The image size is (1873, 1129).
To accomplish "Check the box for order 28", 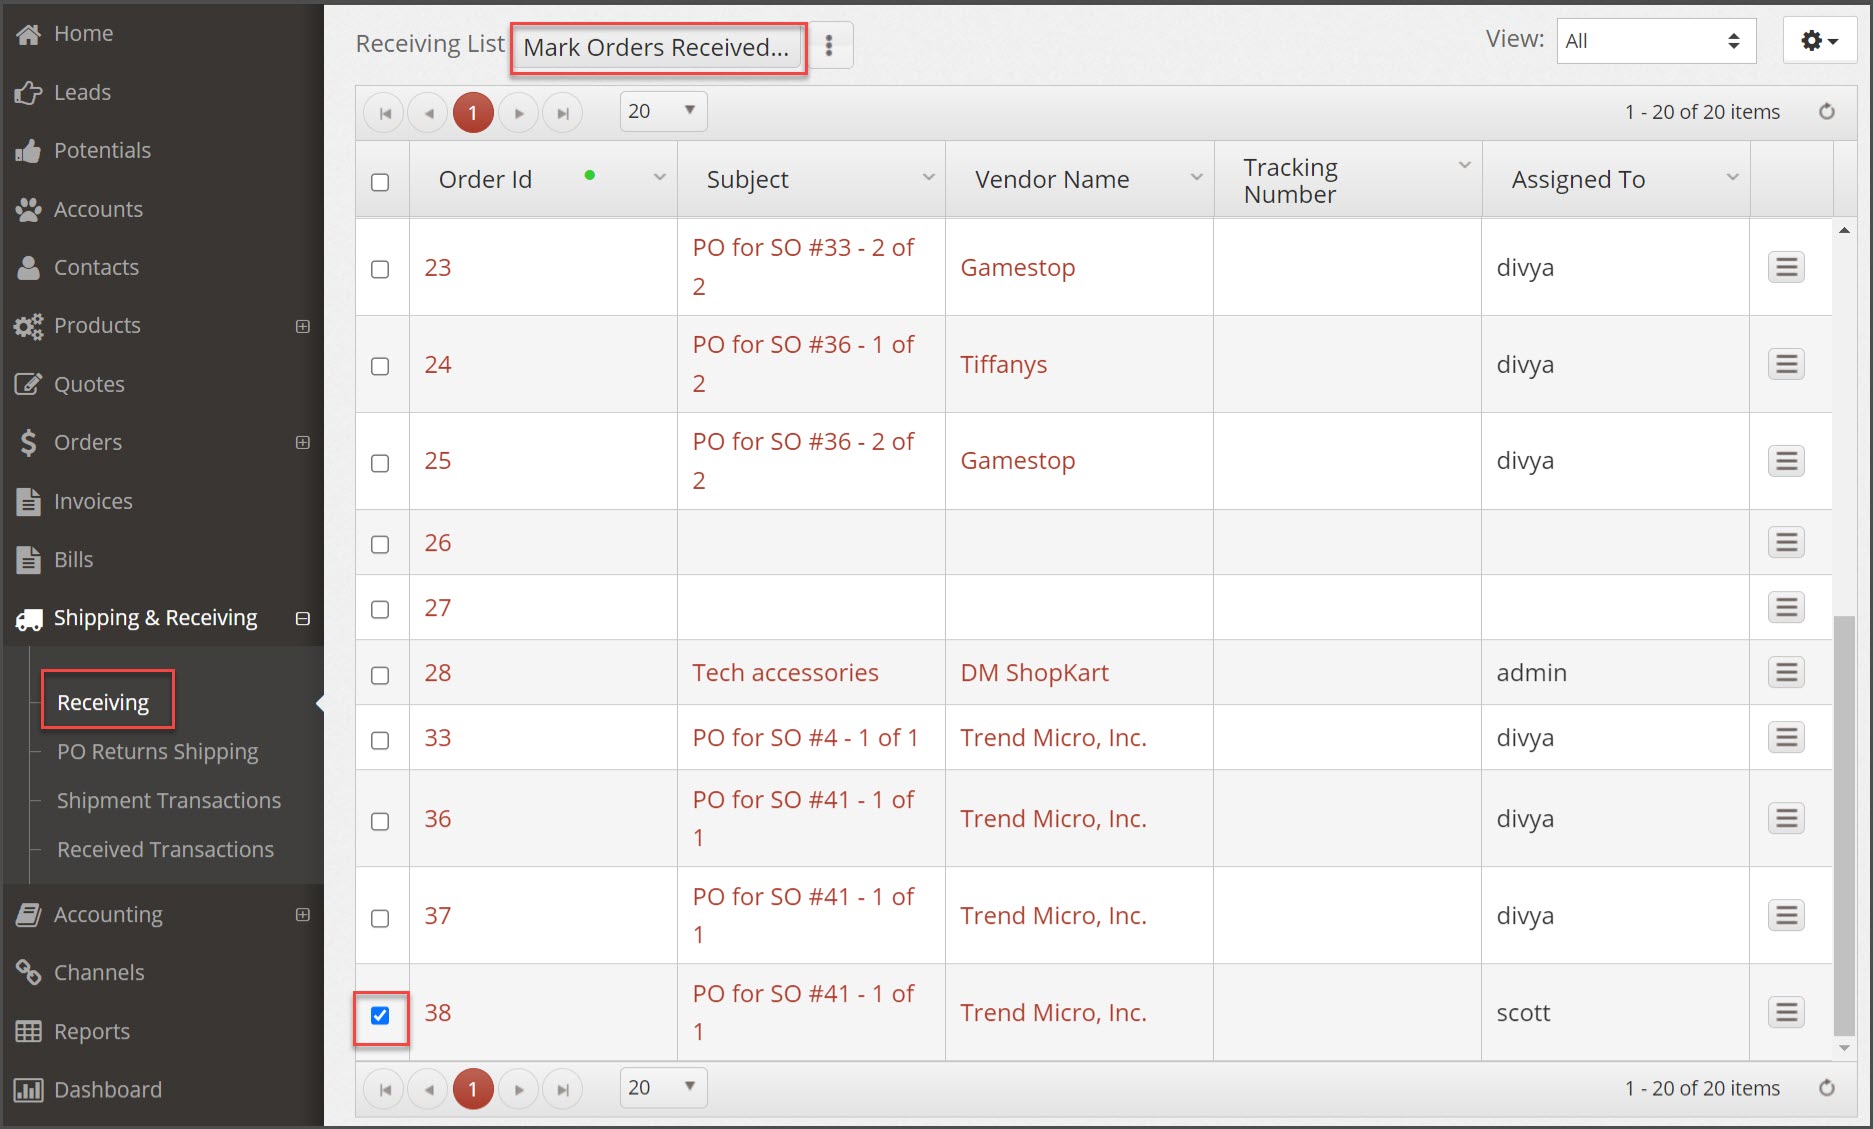I will (380, 675).
